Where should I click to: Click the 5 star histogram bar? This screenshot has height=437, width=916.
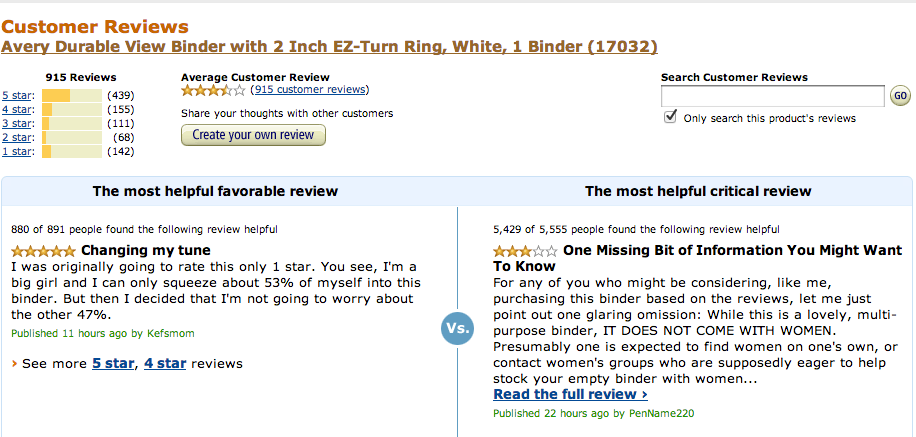(71, 96)
